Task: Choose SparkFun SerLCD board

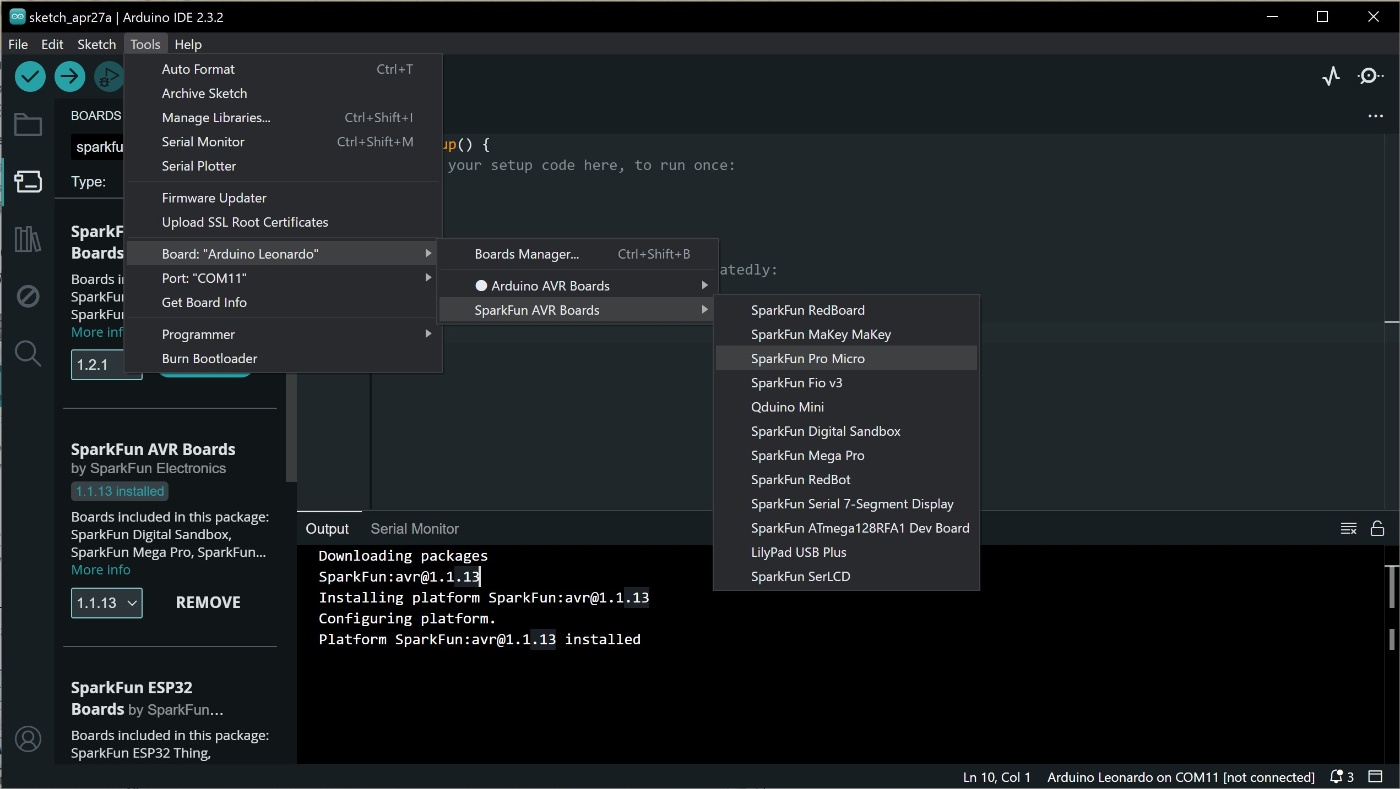Action: coord(846,576)
